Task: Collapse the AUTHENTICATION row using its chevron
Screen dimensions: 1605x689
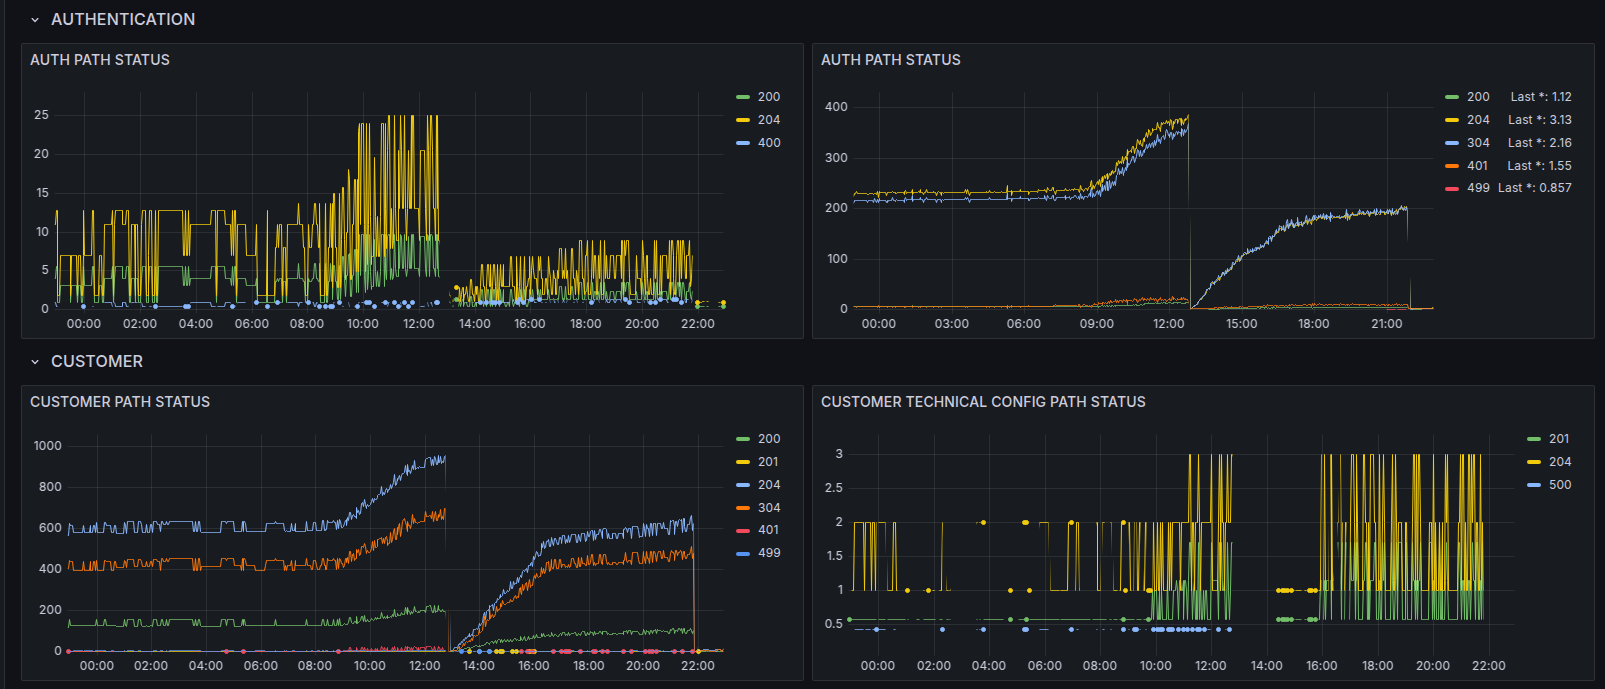Action: click(x=35, y=19)
